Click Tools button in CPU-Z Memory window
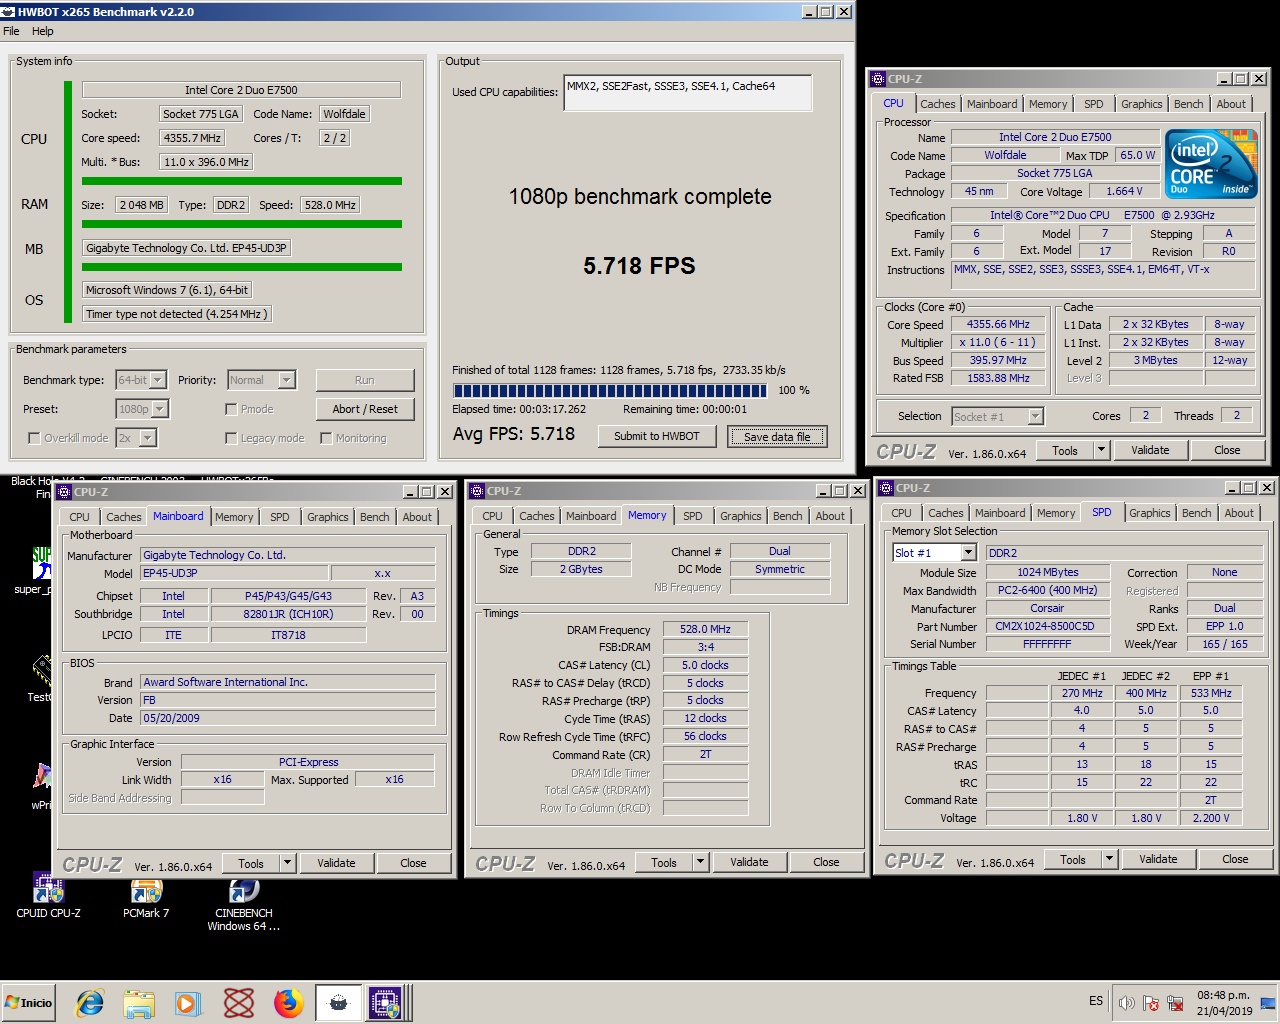This screenshot has width=1280, height=1024. point(664,862)
